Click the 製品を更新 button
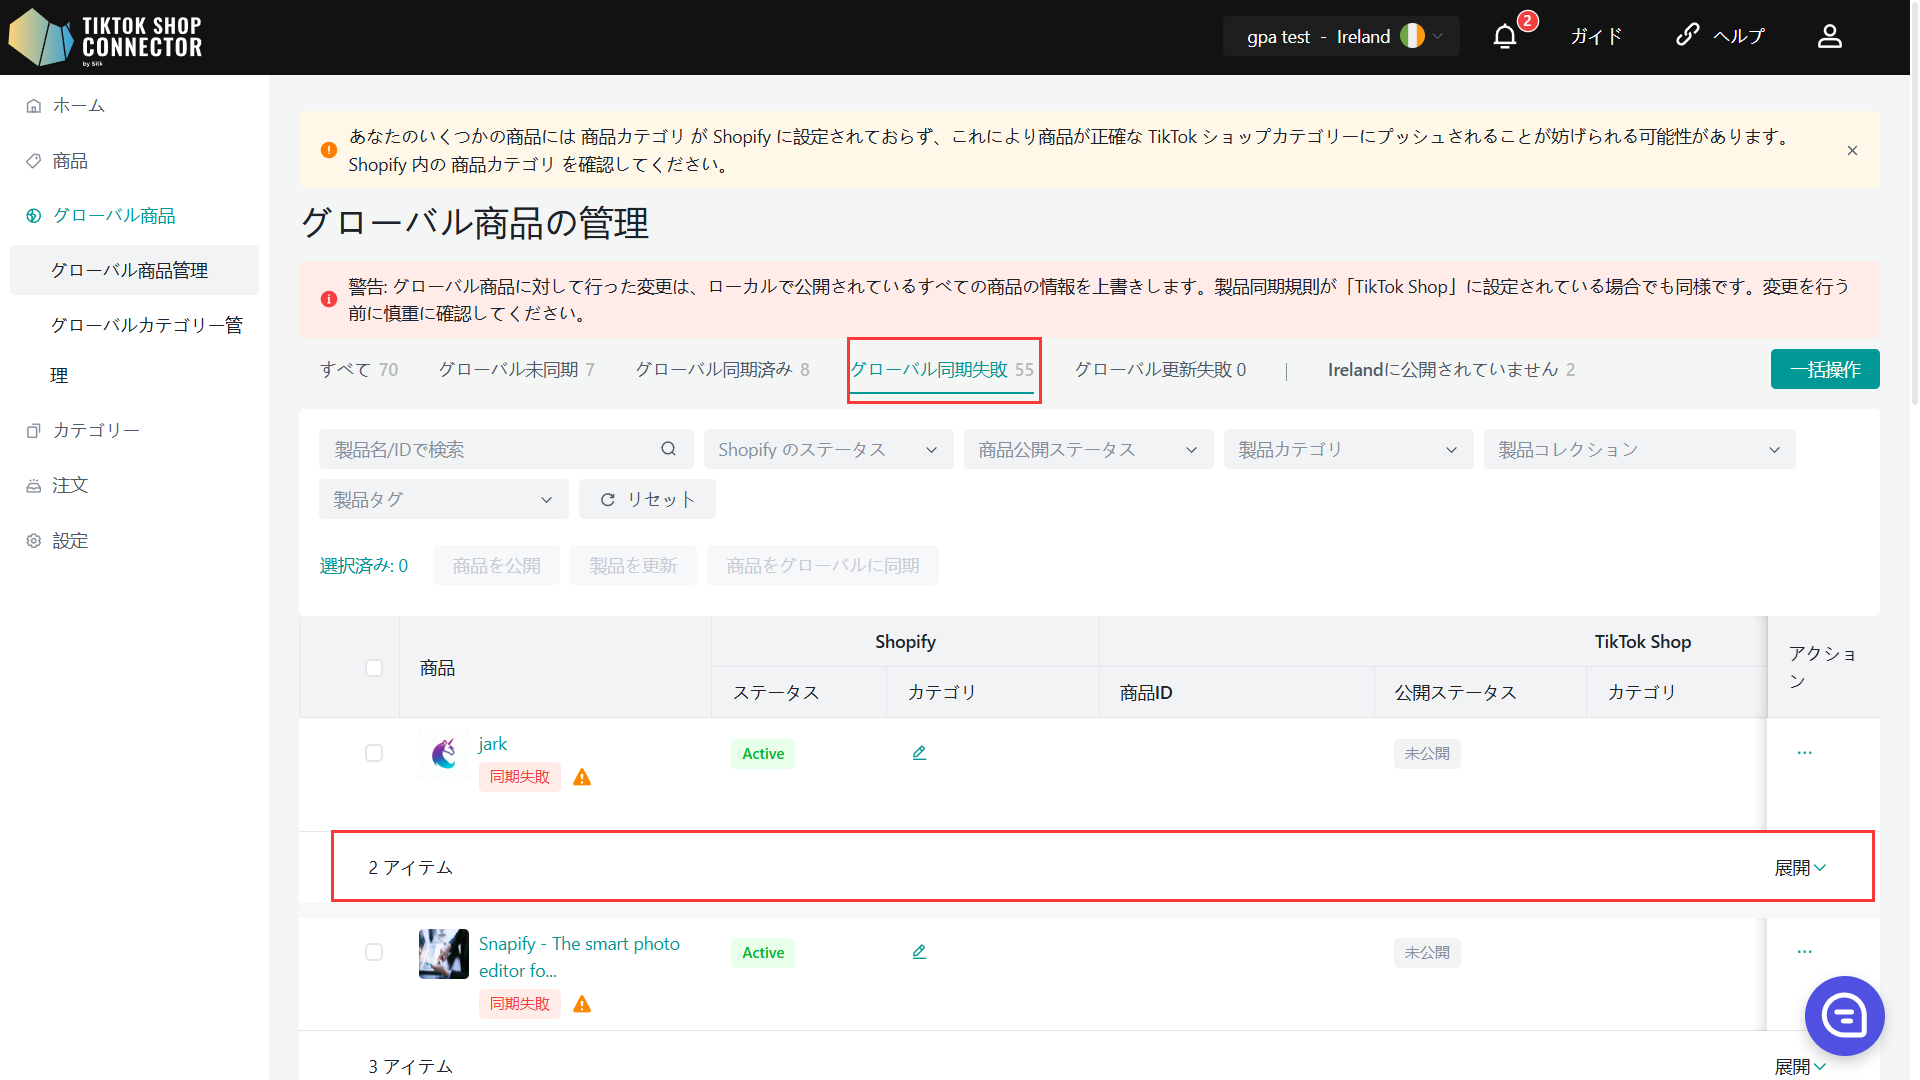 (633, 566)
